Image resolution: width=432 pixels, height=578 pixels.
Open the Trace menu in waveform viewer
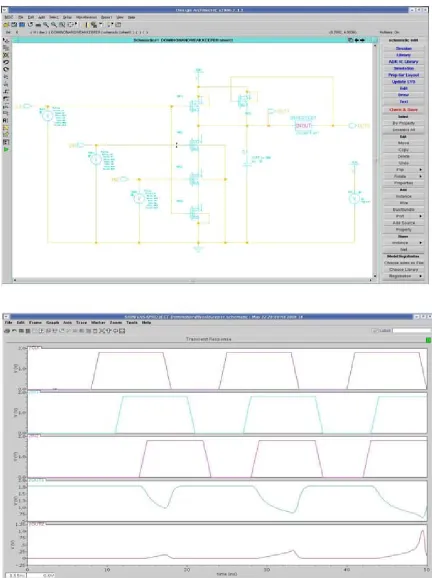(81, 323)
